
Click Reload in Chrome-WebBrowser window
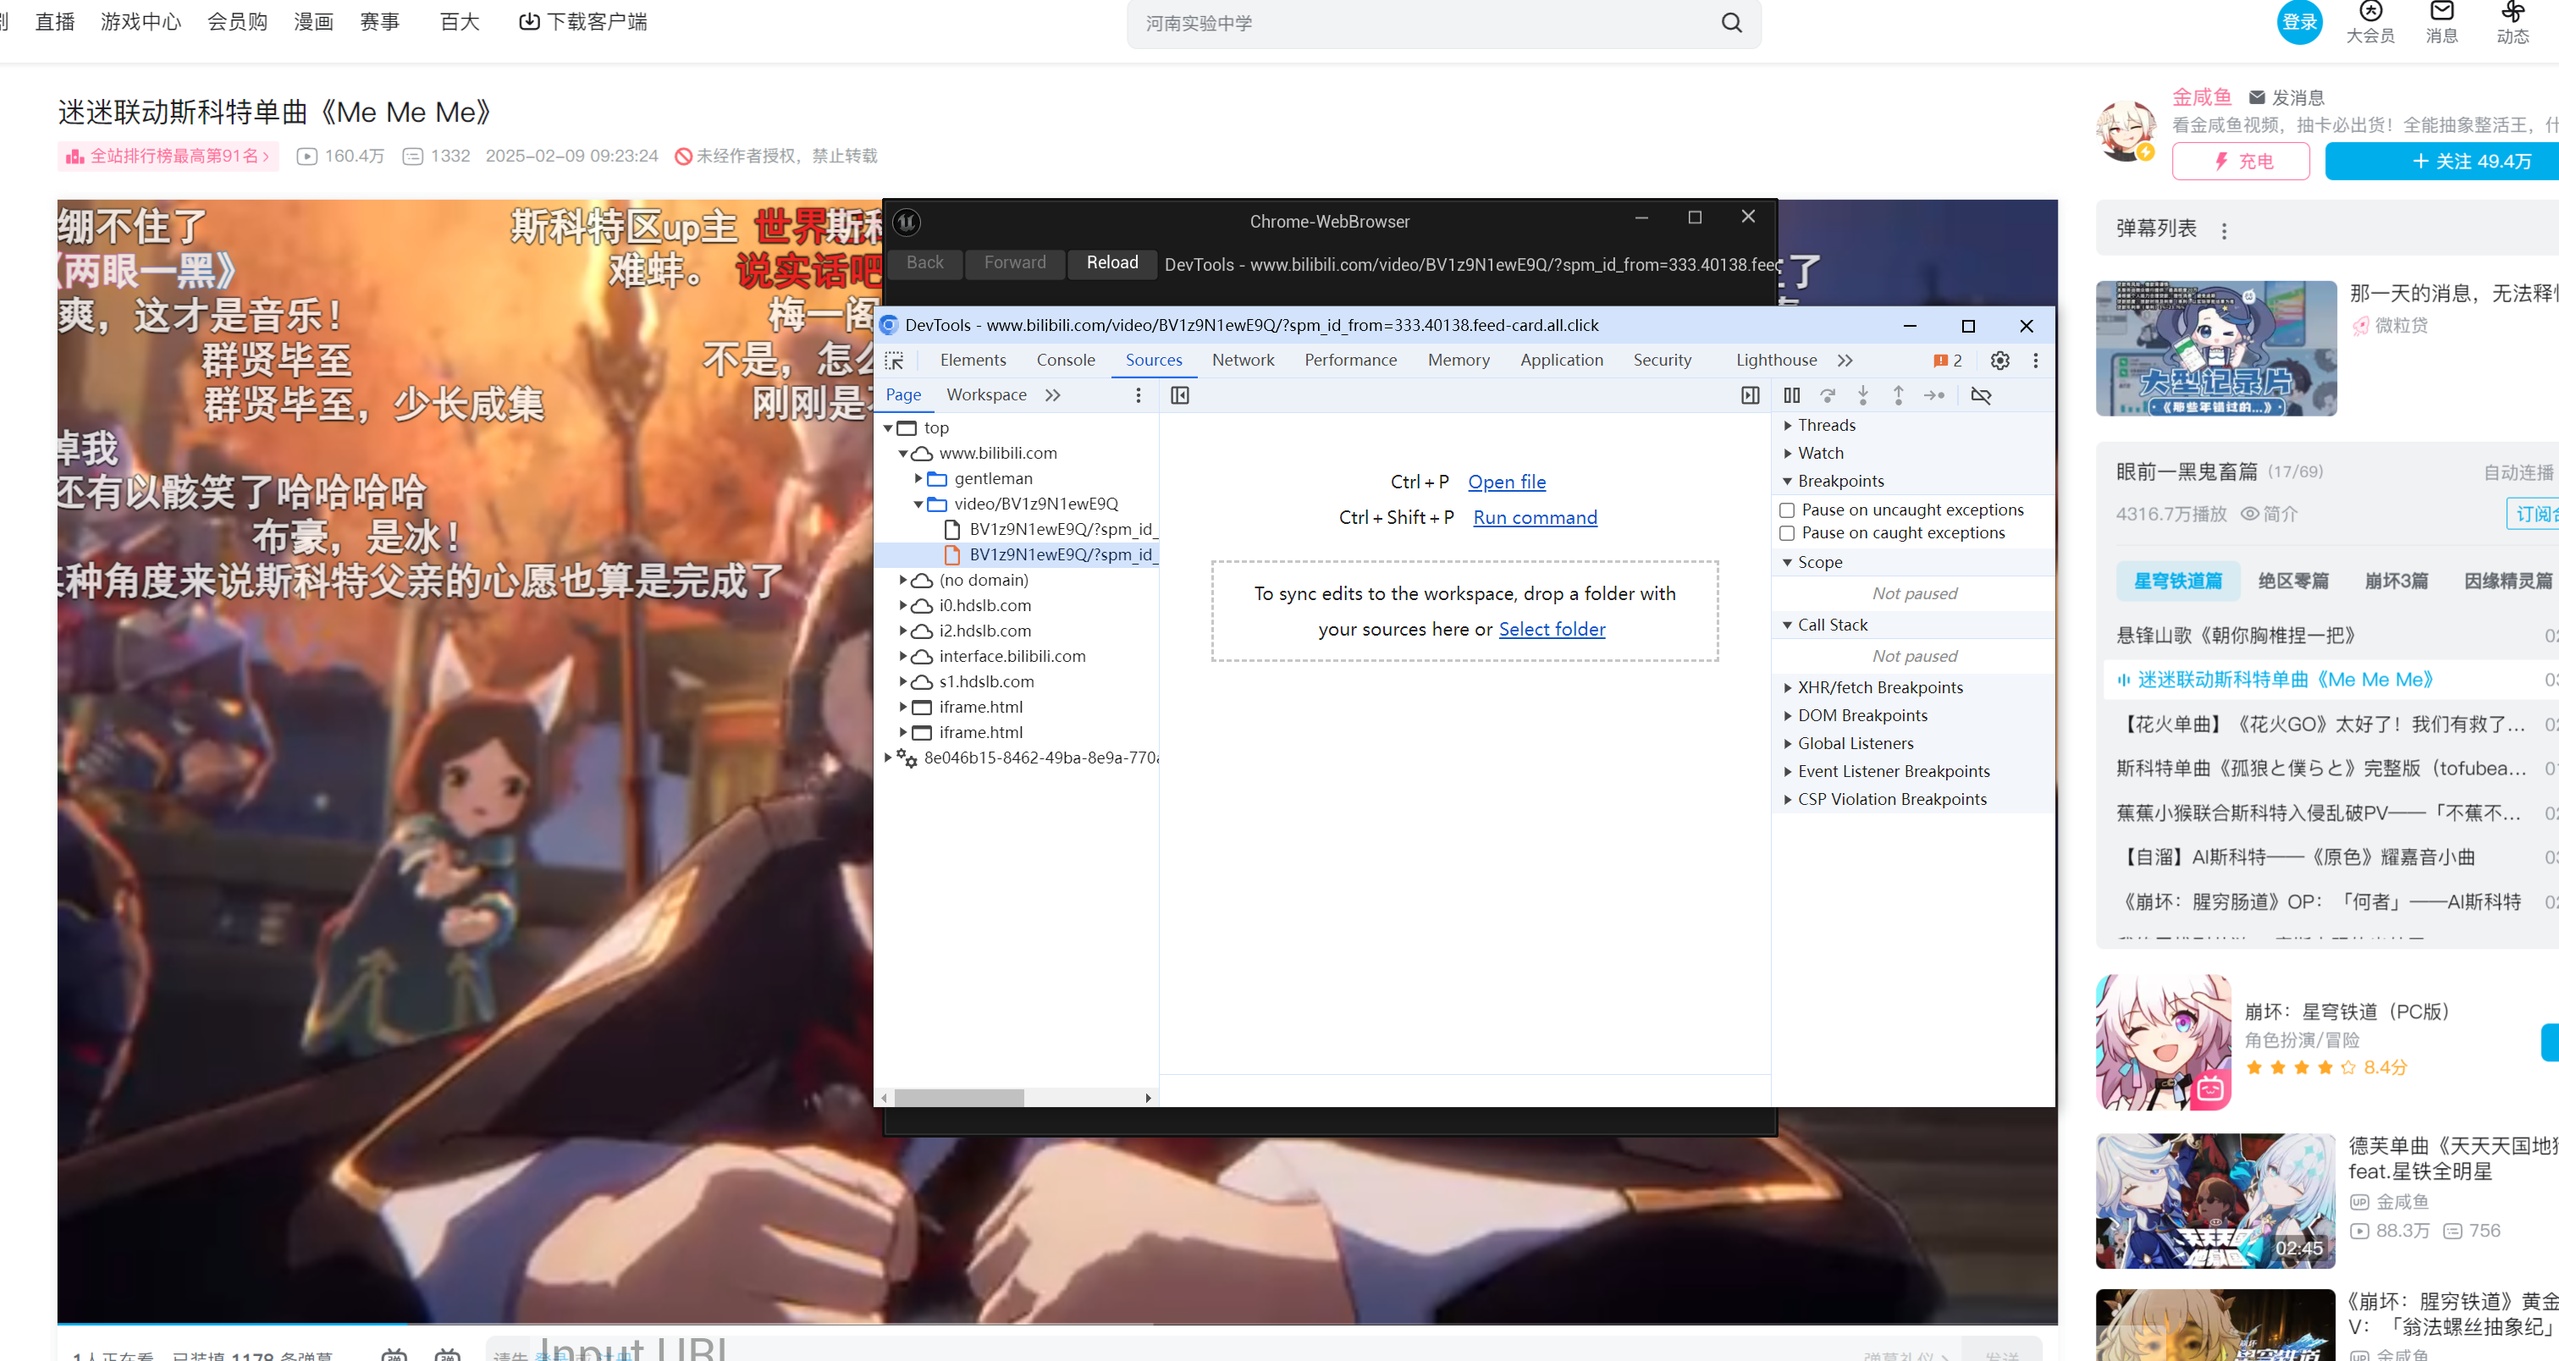coord(1112,263)
